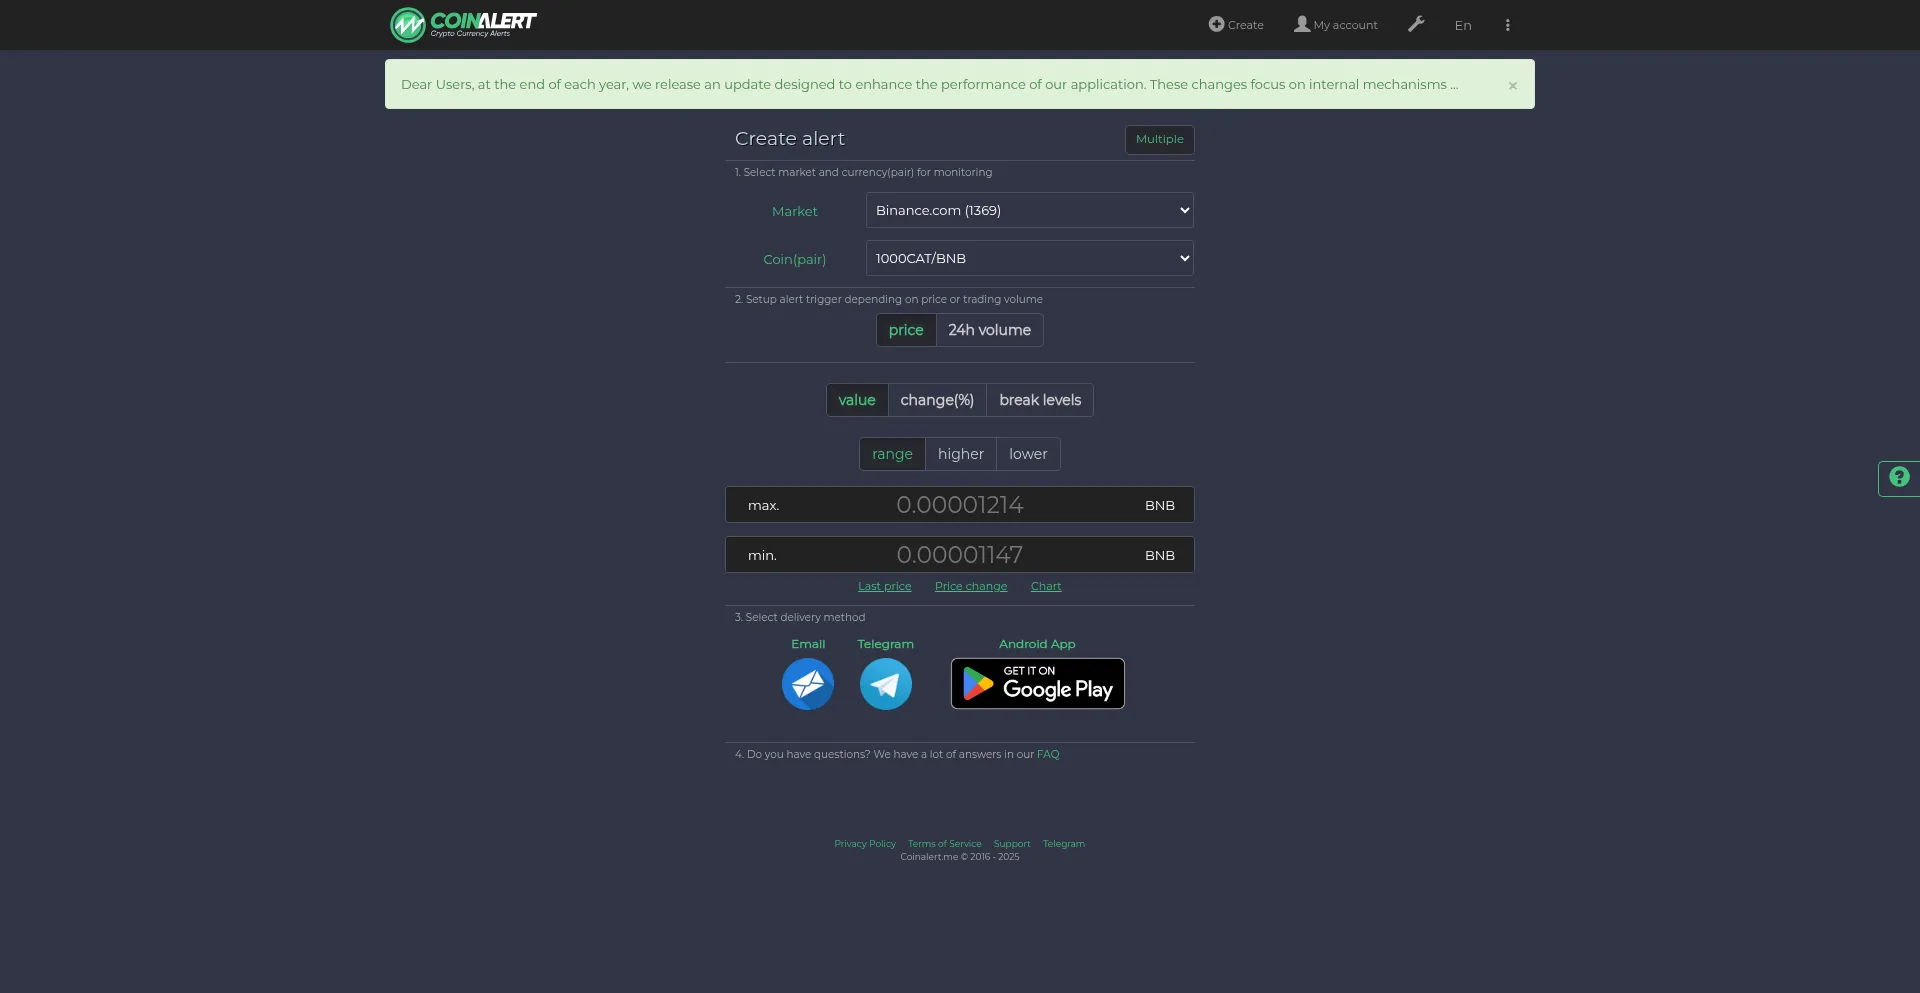
Task: Click Get it on Google Play badge
Action: tap(1037, 683)
